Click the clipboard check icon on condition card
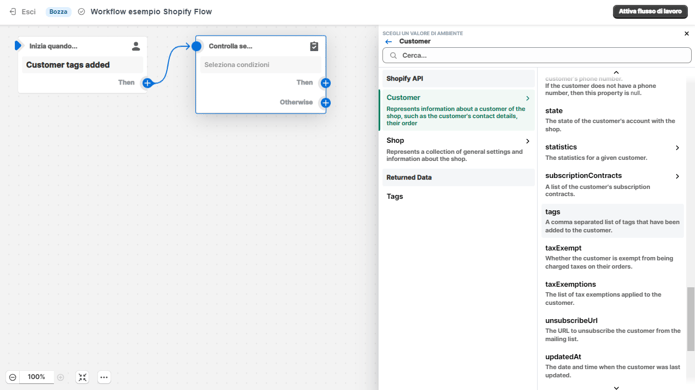The height and width of the screenshot is (390, 695). [x=314, y=46]
